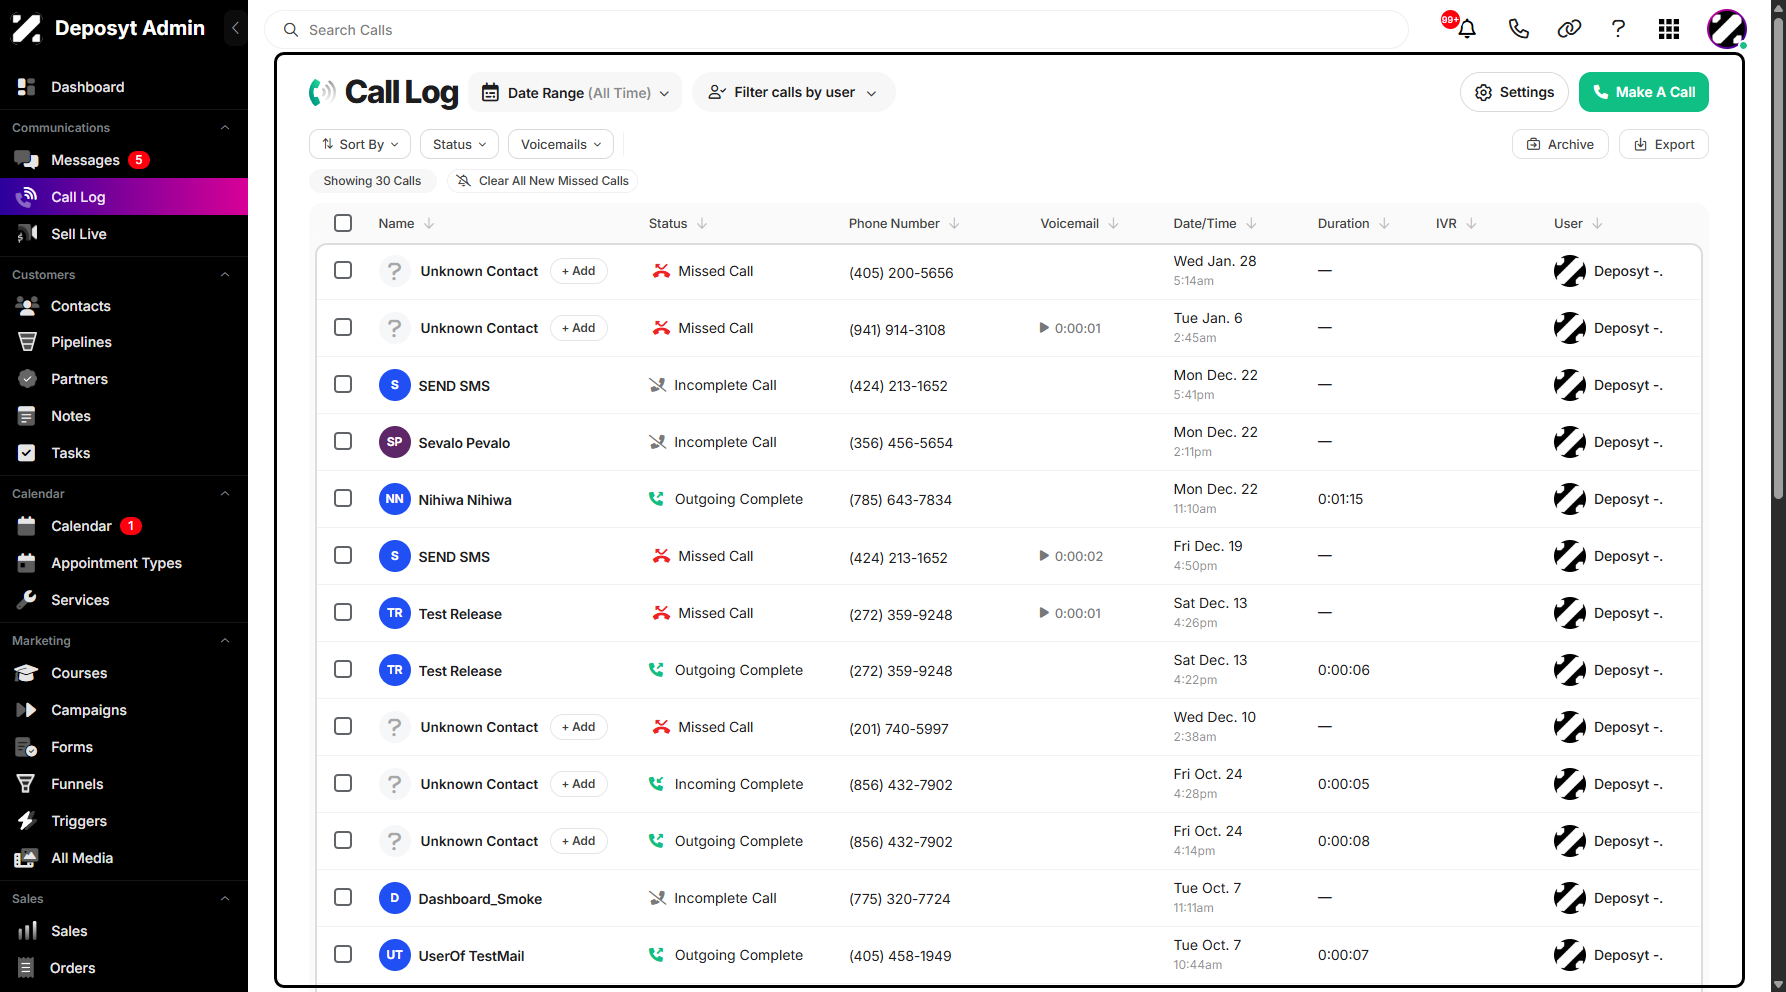
Task: Open the Voicemails filter dropdown
Action: coord(561,144)
